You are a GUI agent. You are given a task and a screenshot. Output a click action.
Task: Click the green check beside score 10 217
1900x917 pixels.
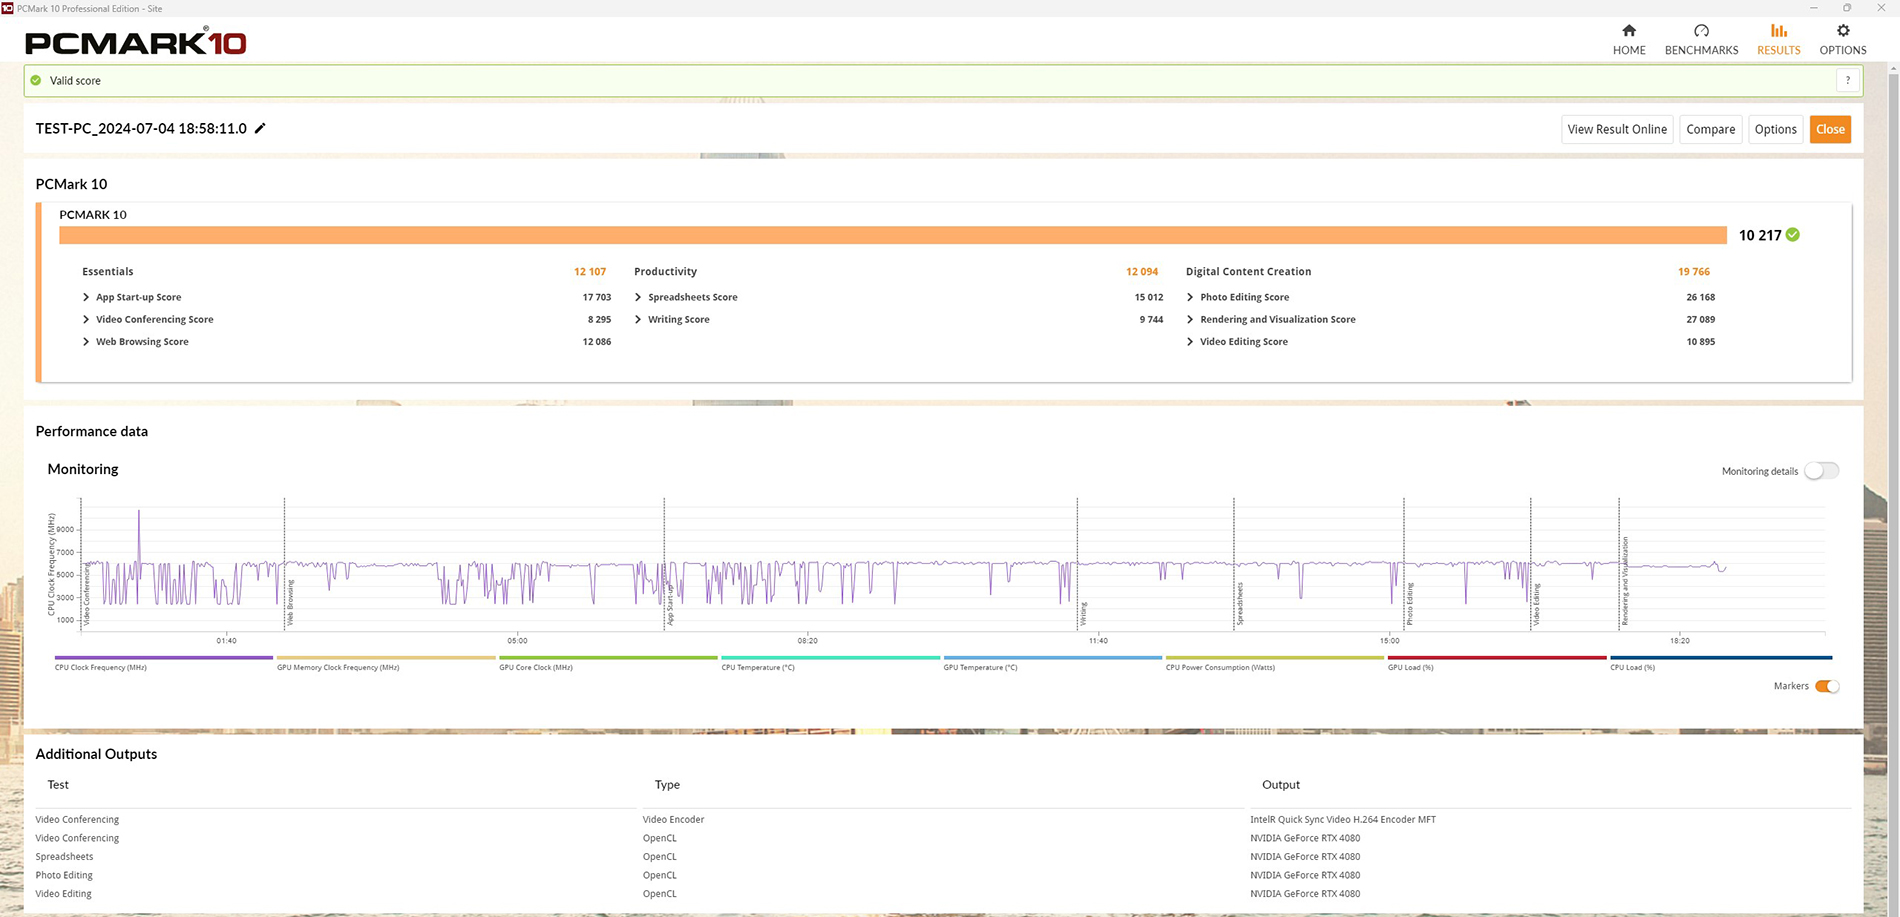pyautogui.click(x=1793, y=235)
